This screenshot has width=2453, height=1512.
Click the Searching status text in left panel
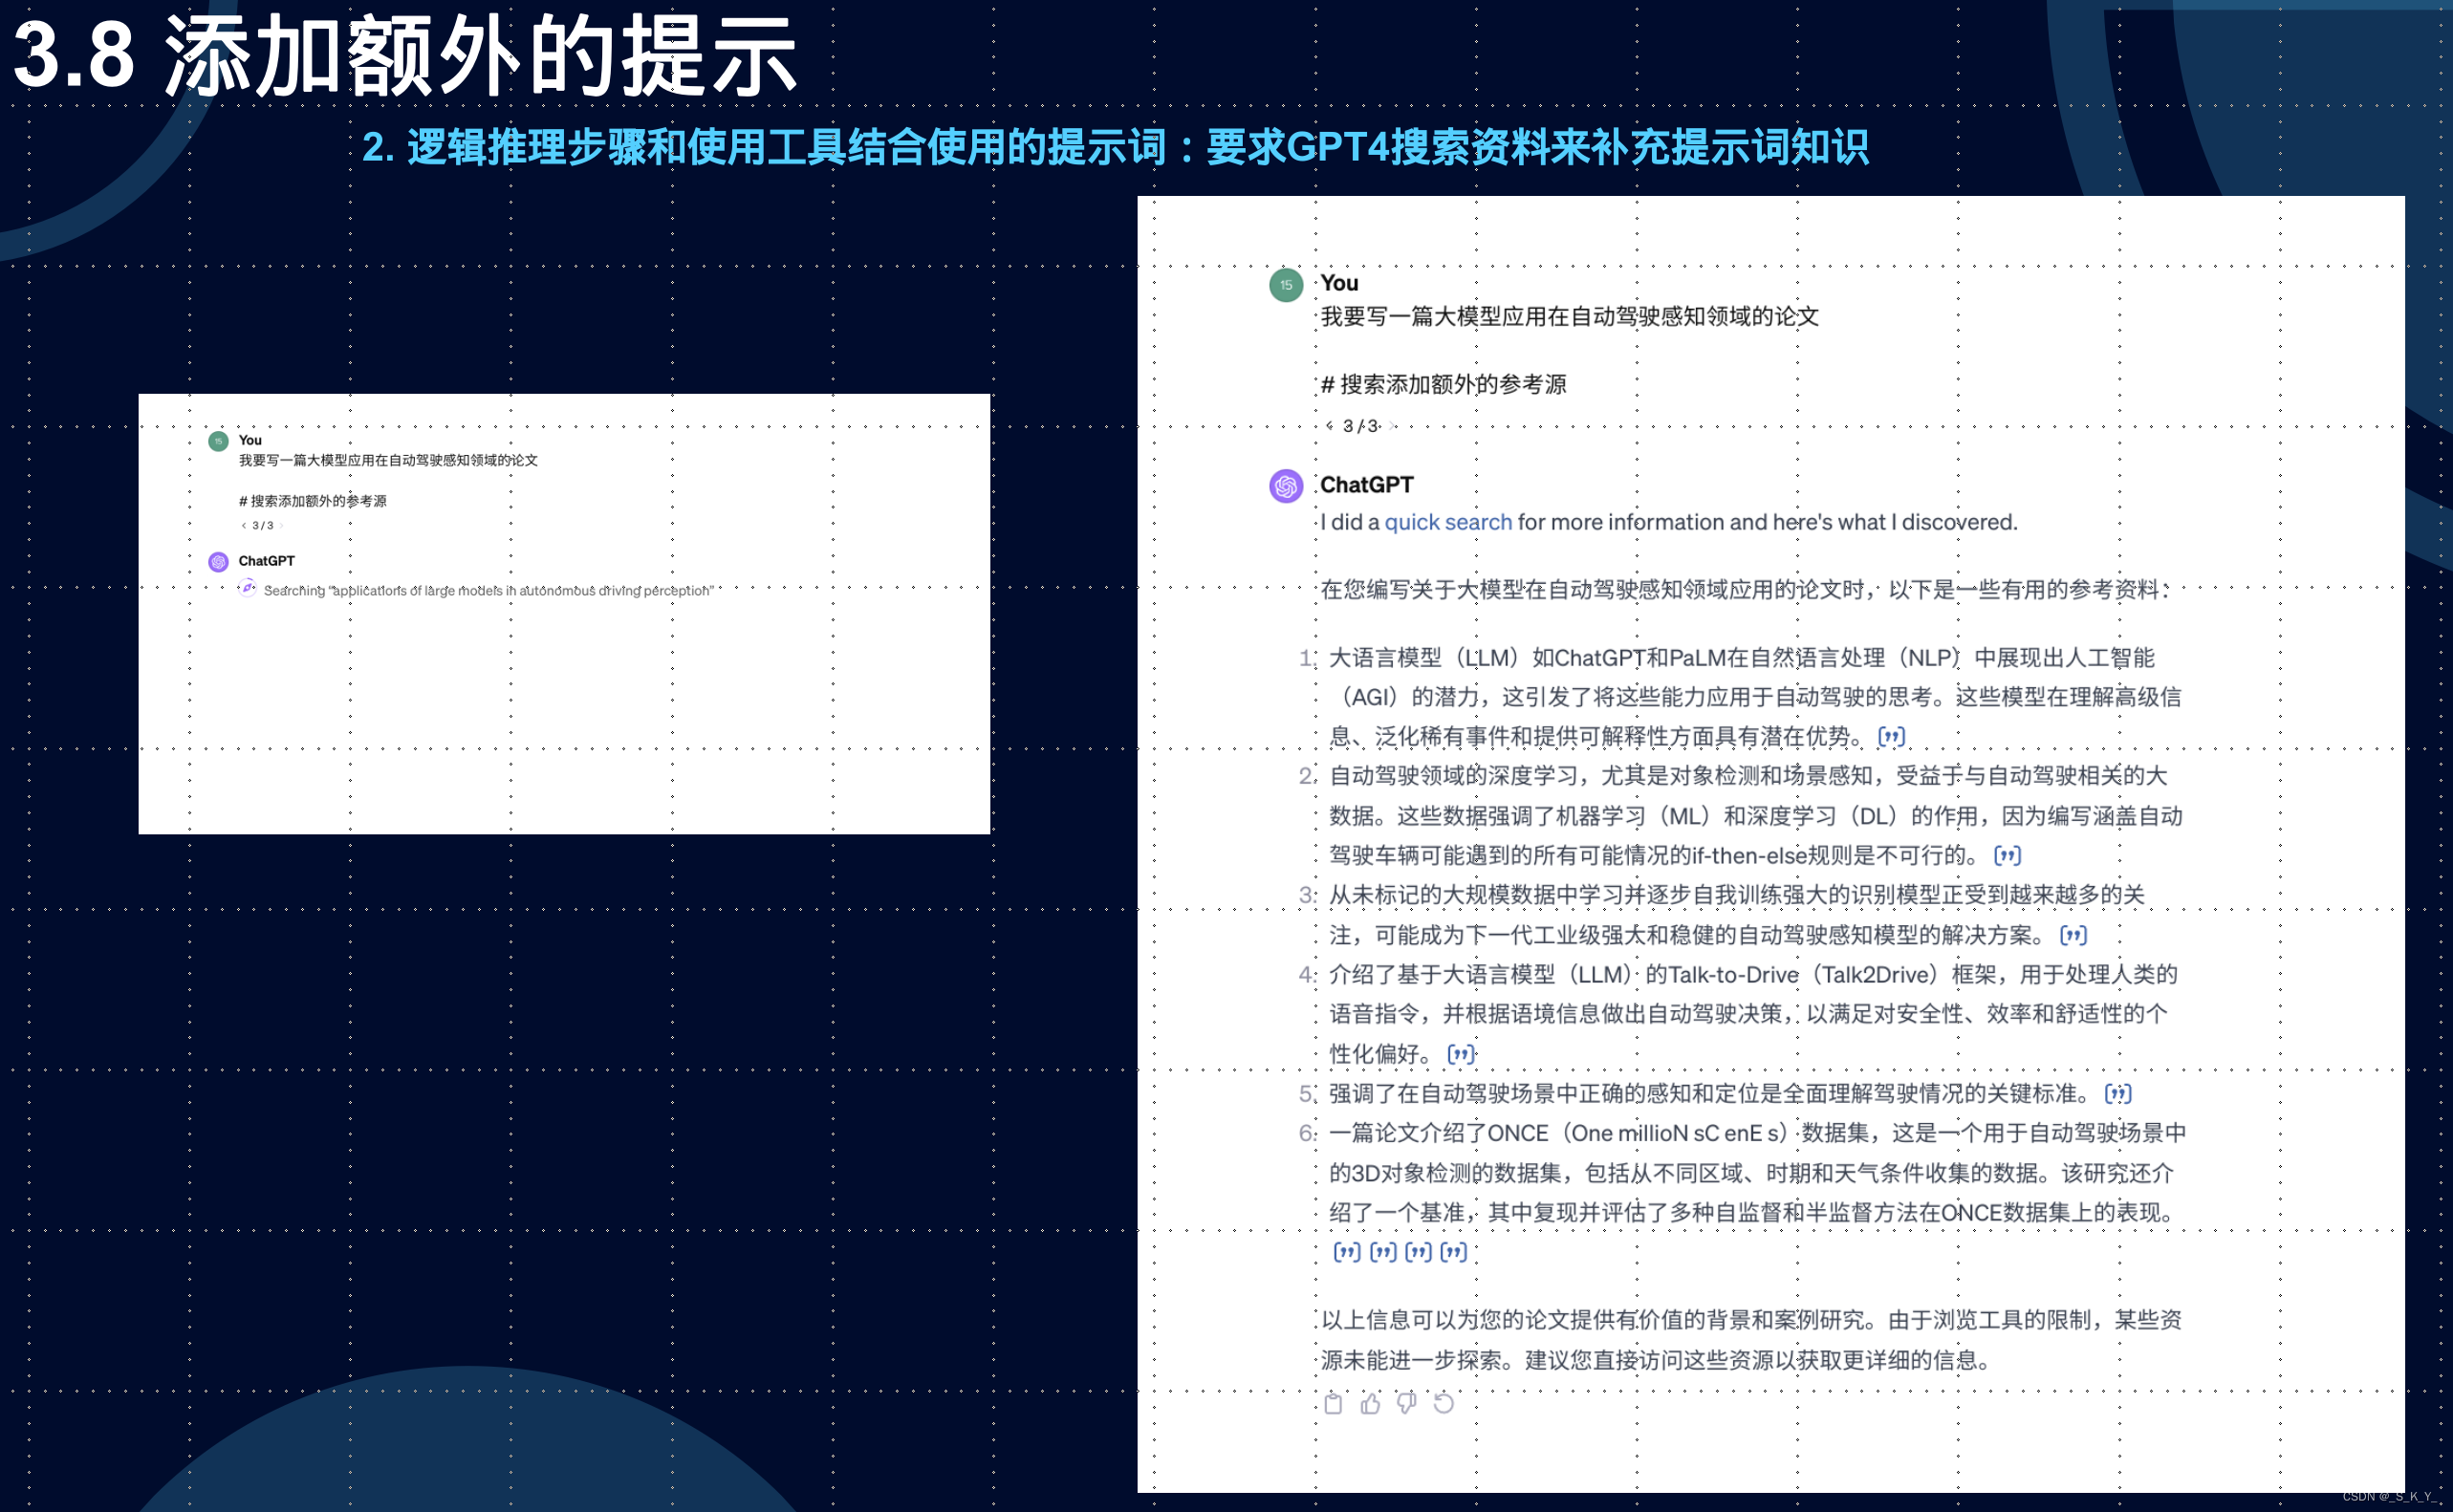click(488, 591)
